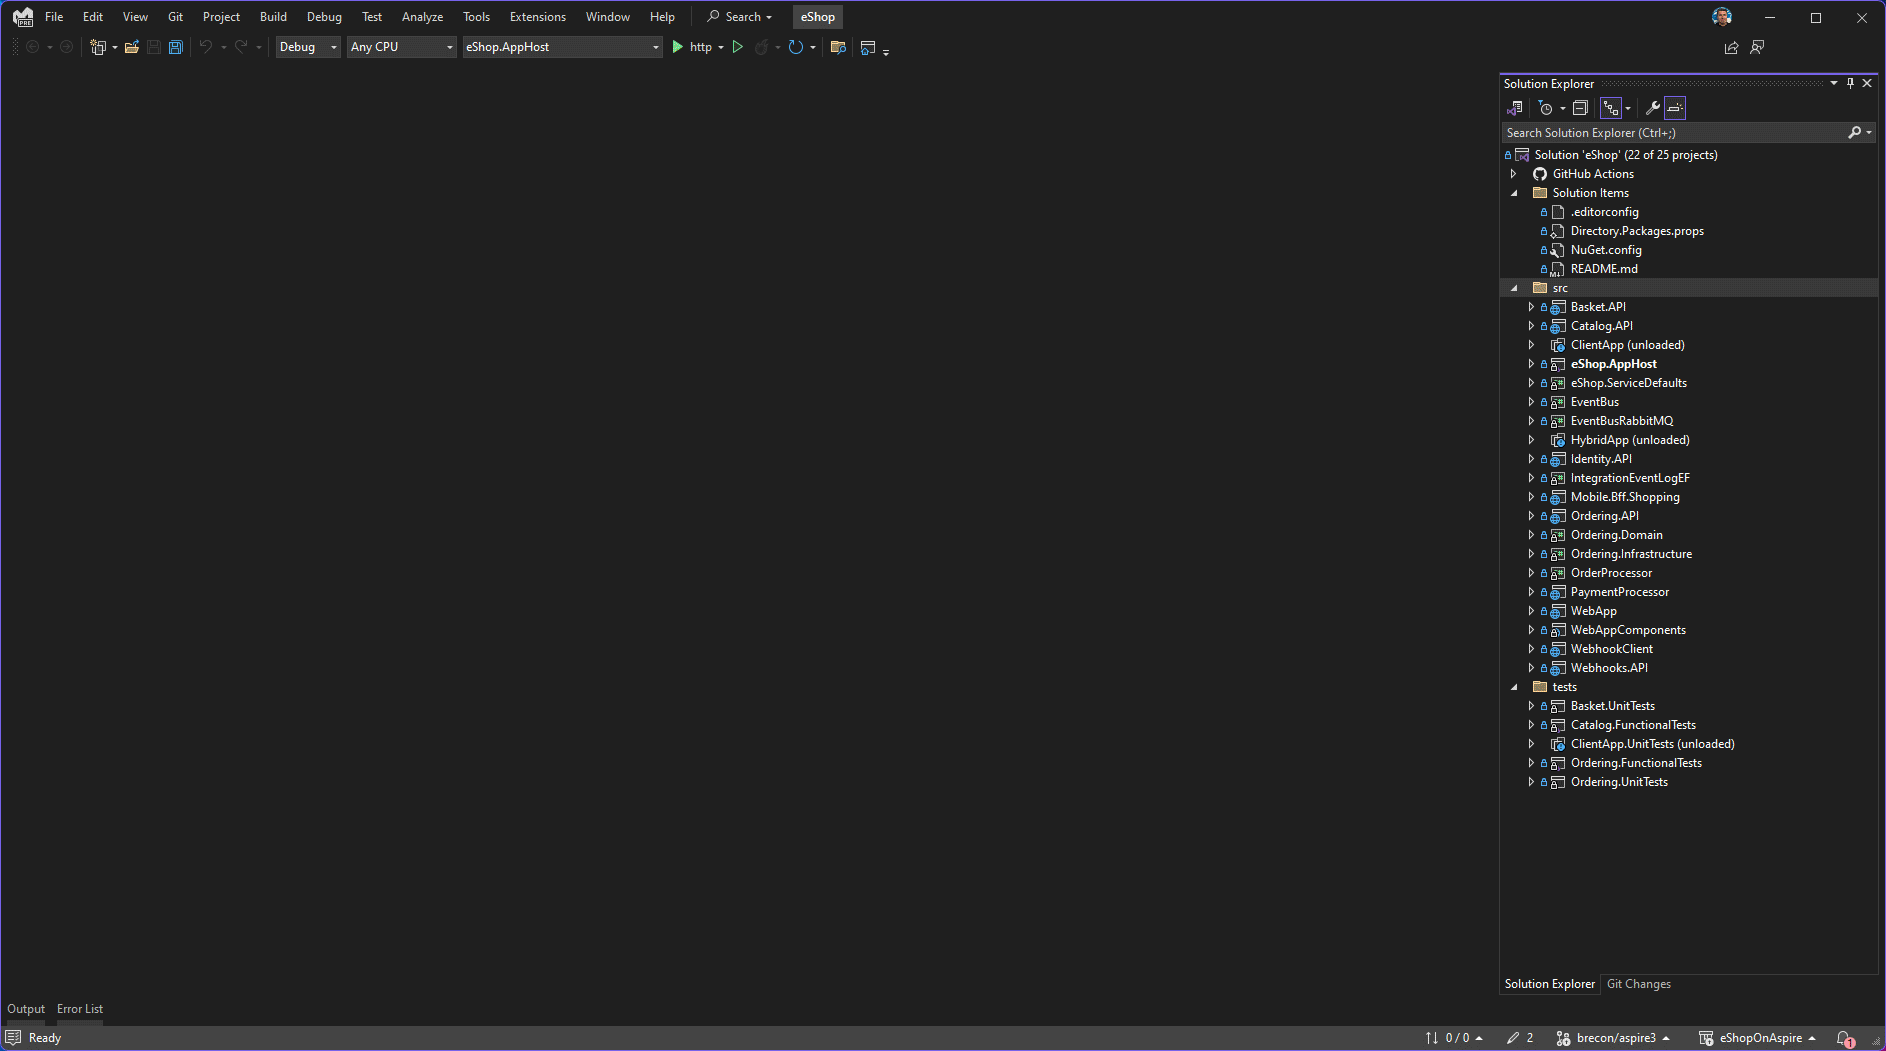1886x1051 pixels.
Task: Click the Open File folder icon
Action: pyautogui.click(x=131, y=47)
